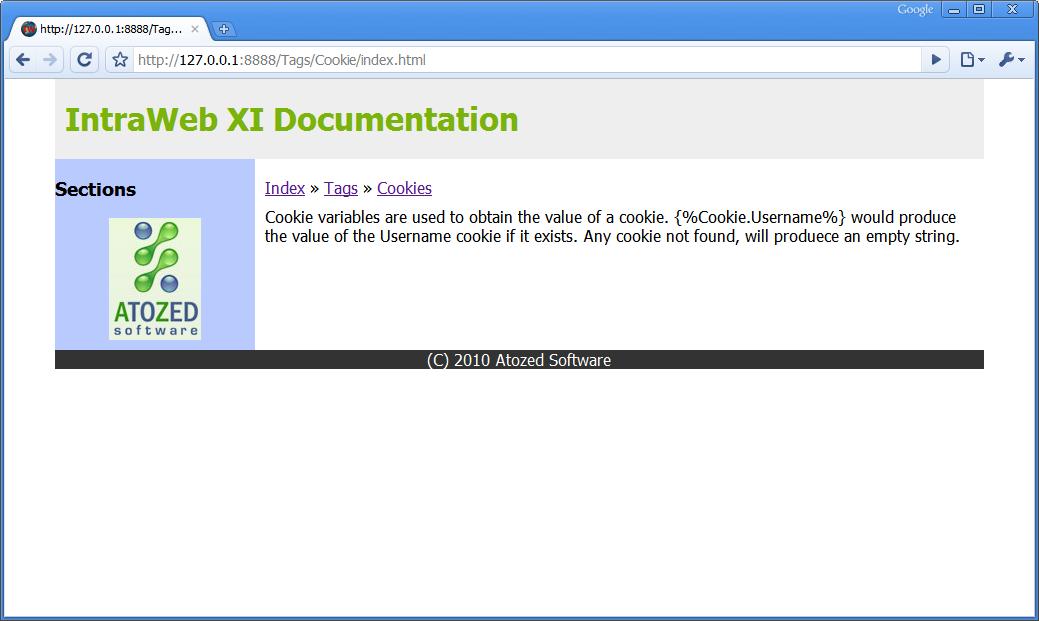Click the Sections sidebar heading
Screen dimensions: 1039x621
96,189
